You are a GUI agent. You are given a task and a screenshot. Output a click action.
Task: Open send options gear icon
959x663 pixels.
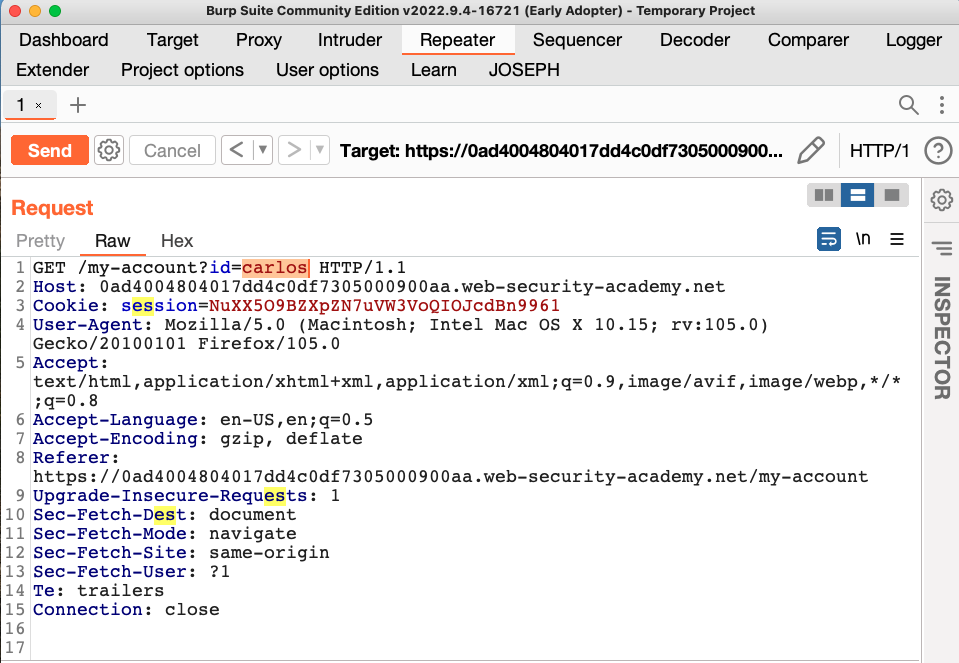point(109,150)
